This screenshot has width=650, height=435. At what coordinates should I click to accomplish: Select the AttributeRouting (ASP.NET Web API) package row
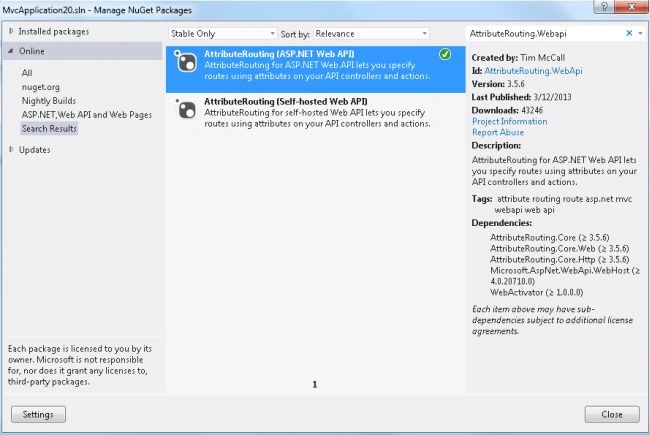[x=315, y=69]
